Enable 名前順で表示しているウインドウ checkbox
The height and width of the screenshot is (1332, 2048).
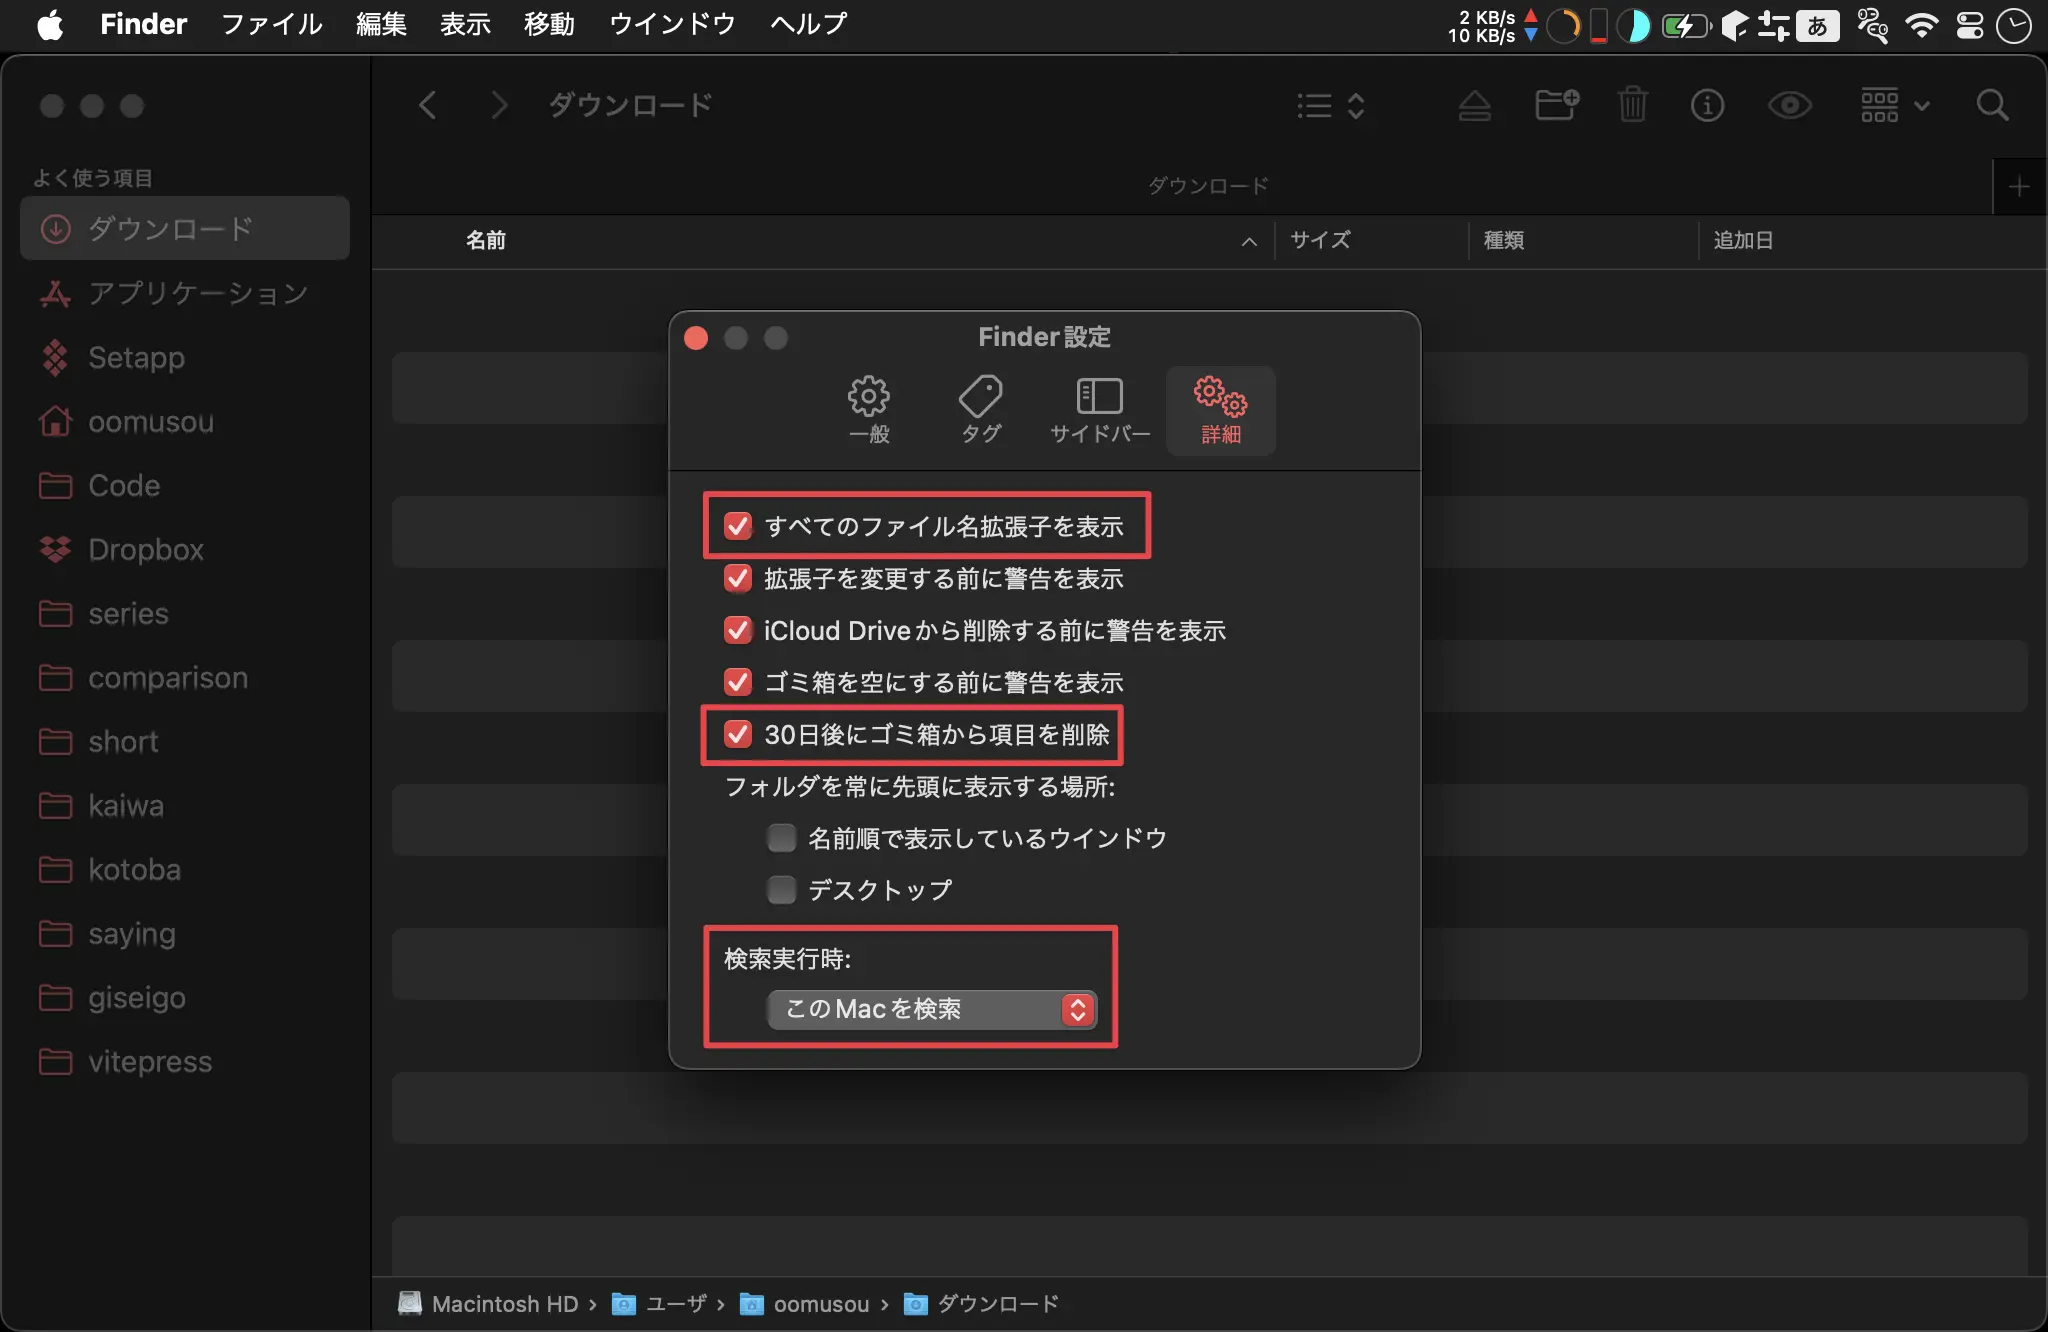click(x=781, y=838)
